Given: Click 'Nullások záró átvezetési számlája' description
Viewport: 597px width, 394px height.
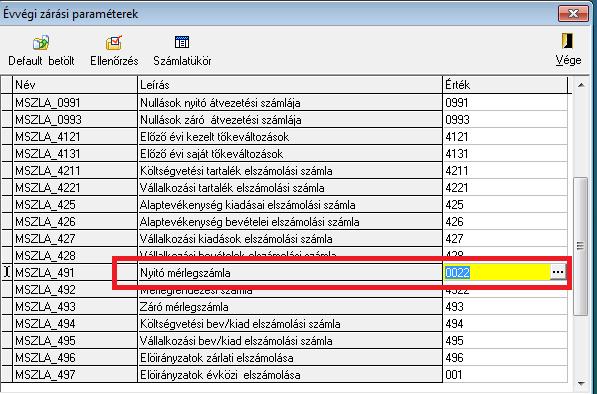Looking at the screenshot, I should [x=290, y=120].
